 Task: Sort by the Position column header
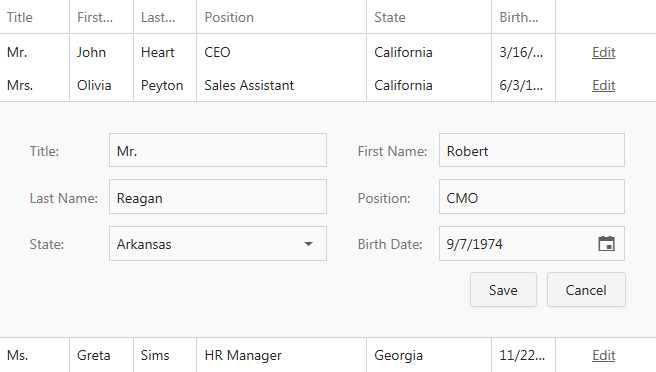click(x=282, y=17)
